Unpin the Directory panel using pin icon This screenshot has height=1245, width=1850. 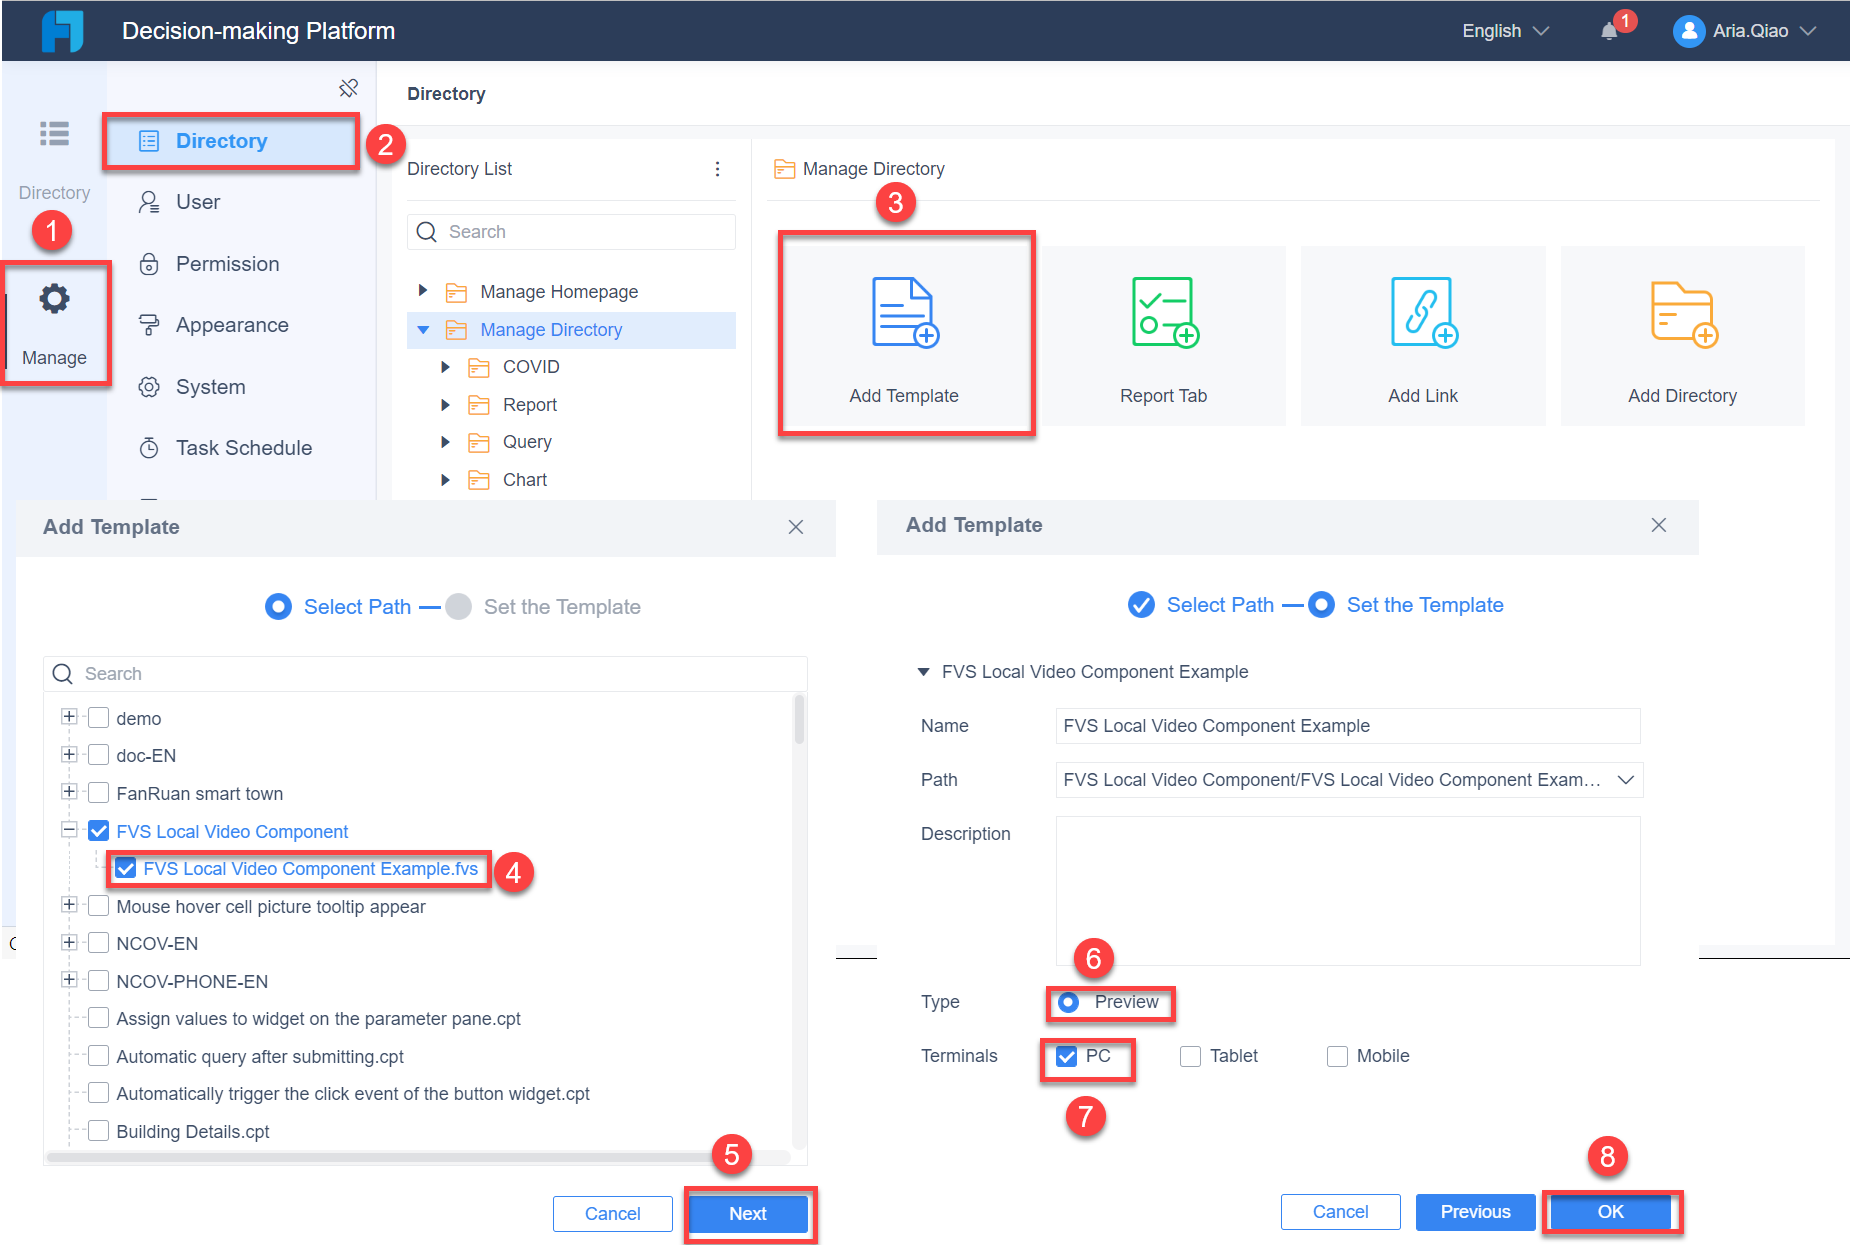(348, 88)
